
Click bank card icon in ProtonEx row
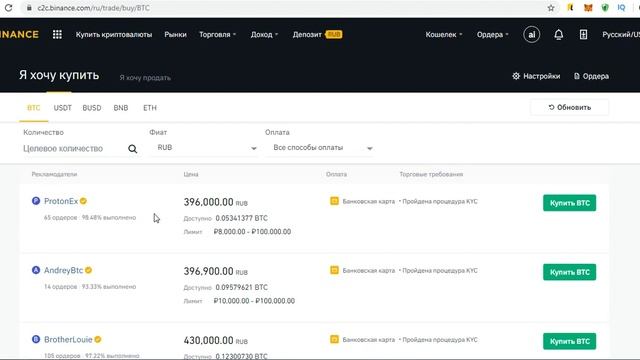click(334, 201)
